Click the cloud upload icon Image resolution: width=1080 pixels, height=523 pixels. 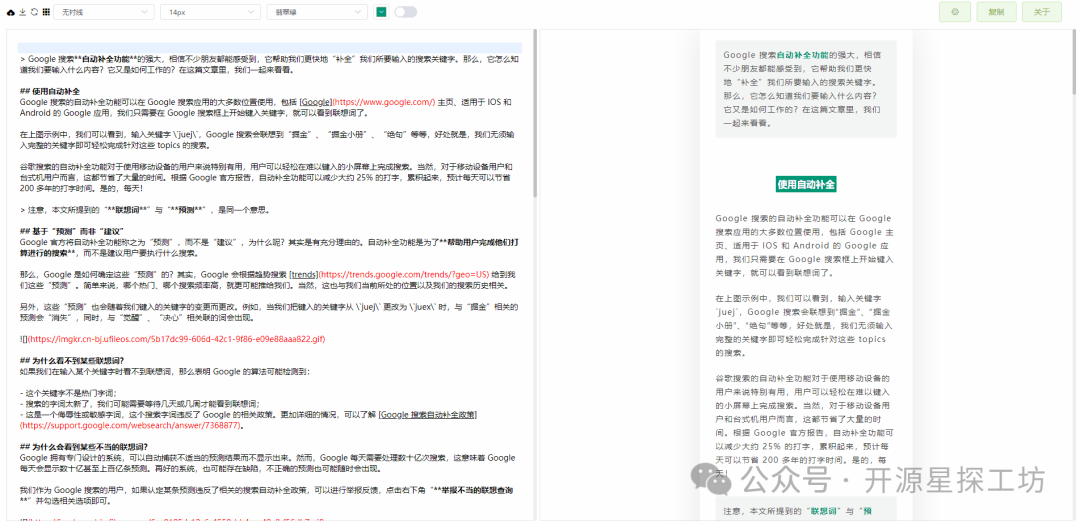[11, 12]
